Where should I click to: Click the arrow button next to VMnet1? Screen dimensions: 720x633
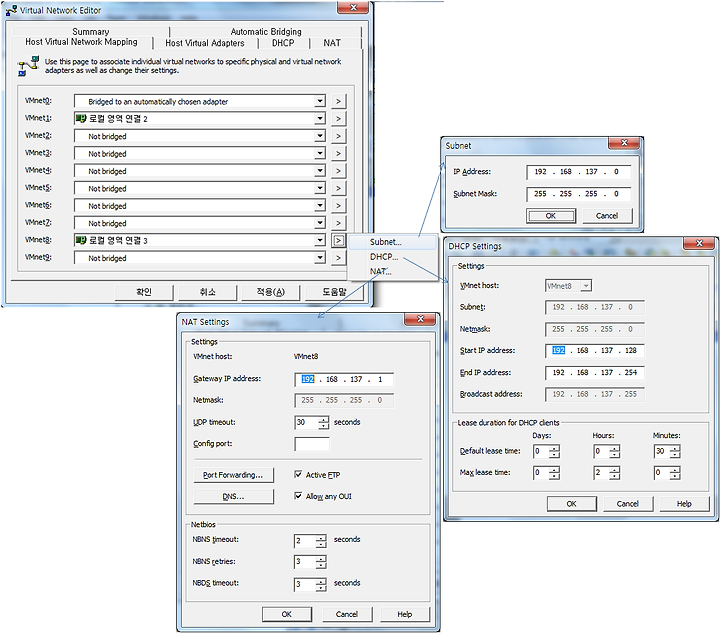338,118
